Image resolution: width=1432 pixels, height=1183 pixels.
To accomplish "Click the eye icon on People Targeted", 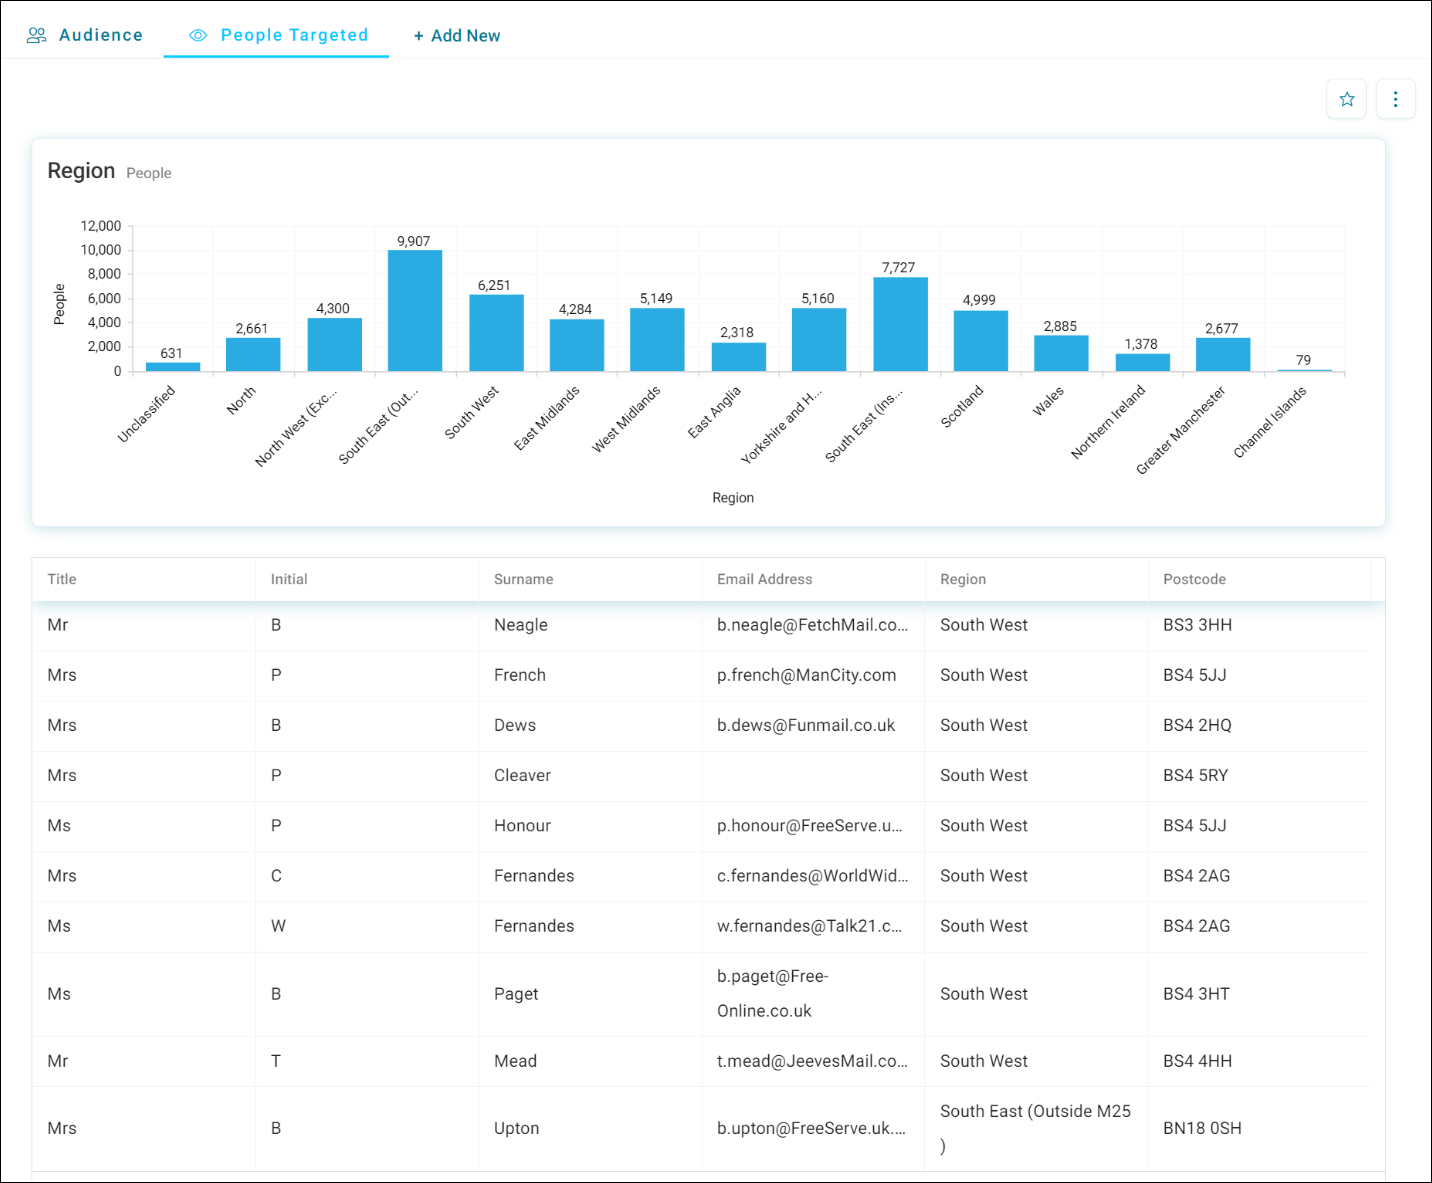I will pyautogui.click(x=198, y=35).
